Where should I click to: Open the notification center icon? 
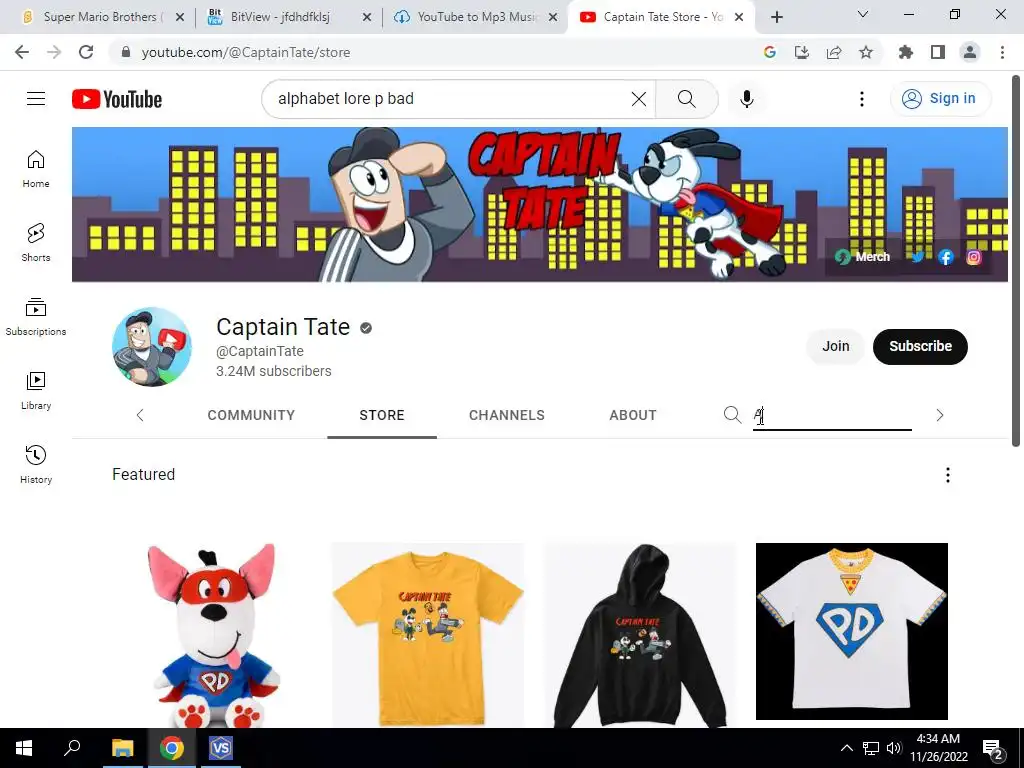point(993,748)
